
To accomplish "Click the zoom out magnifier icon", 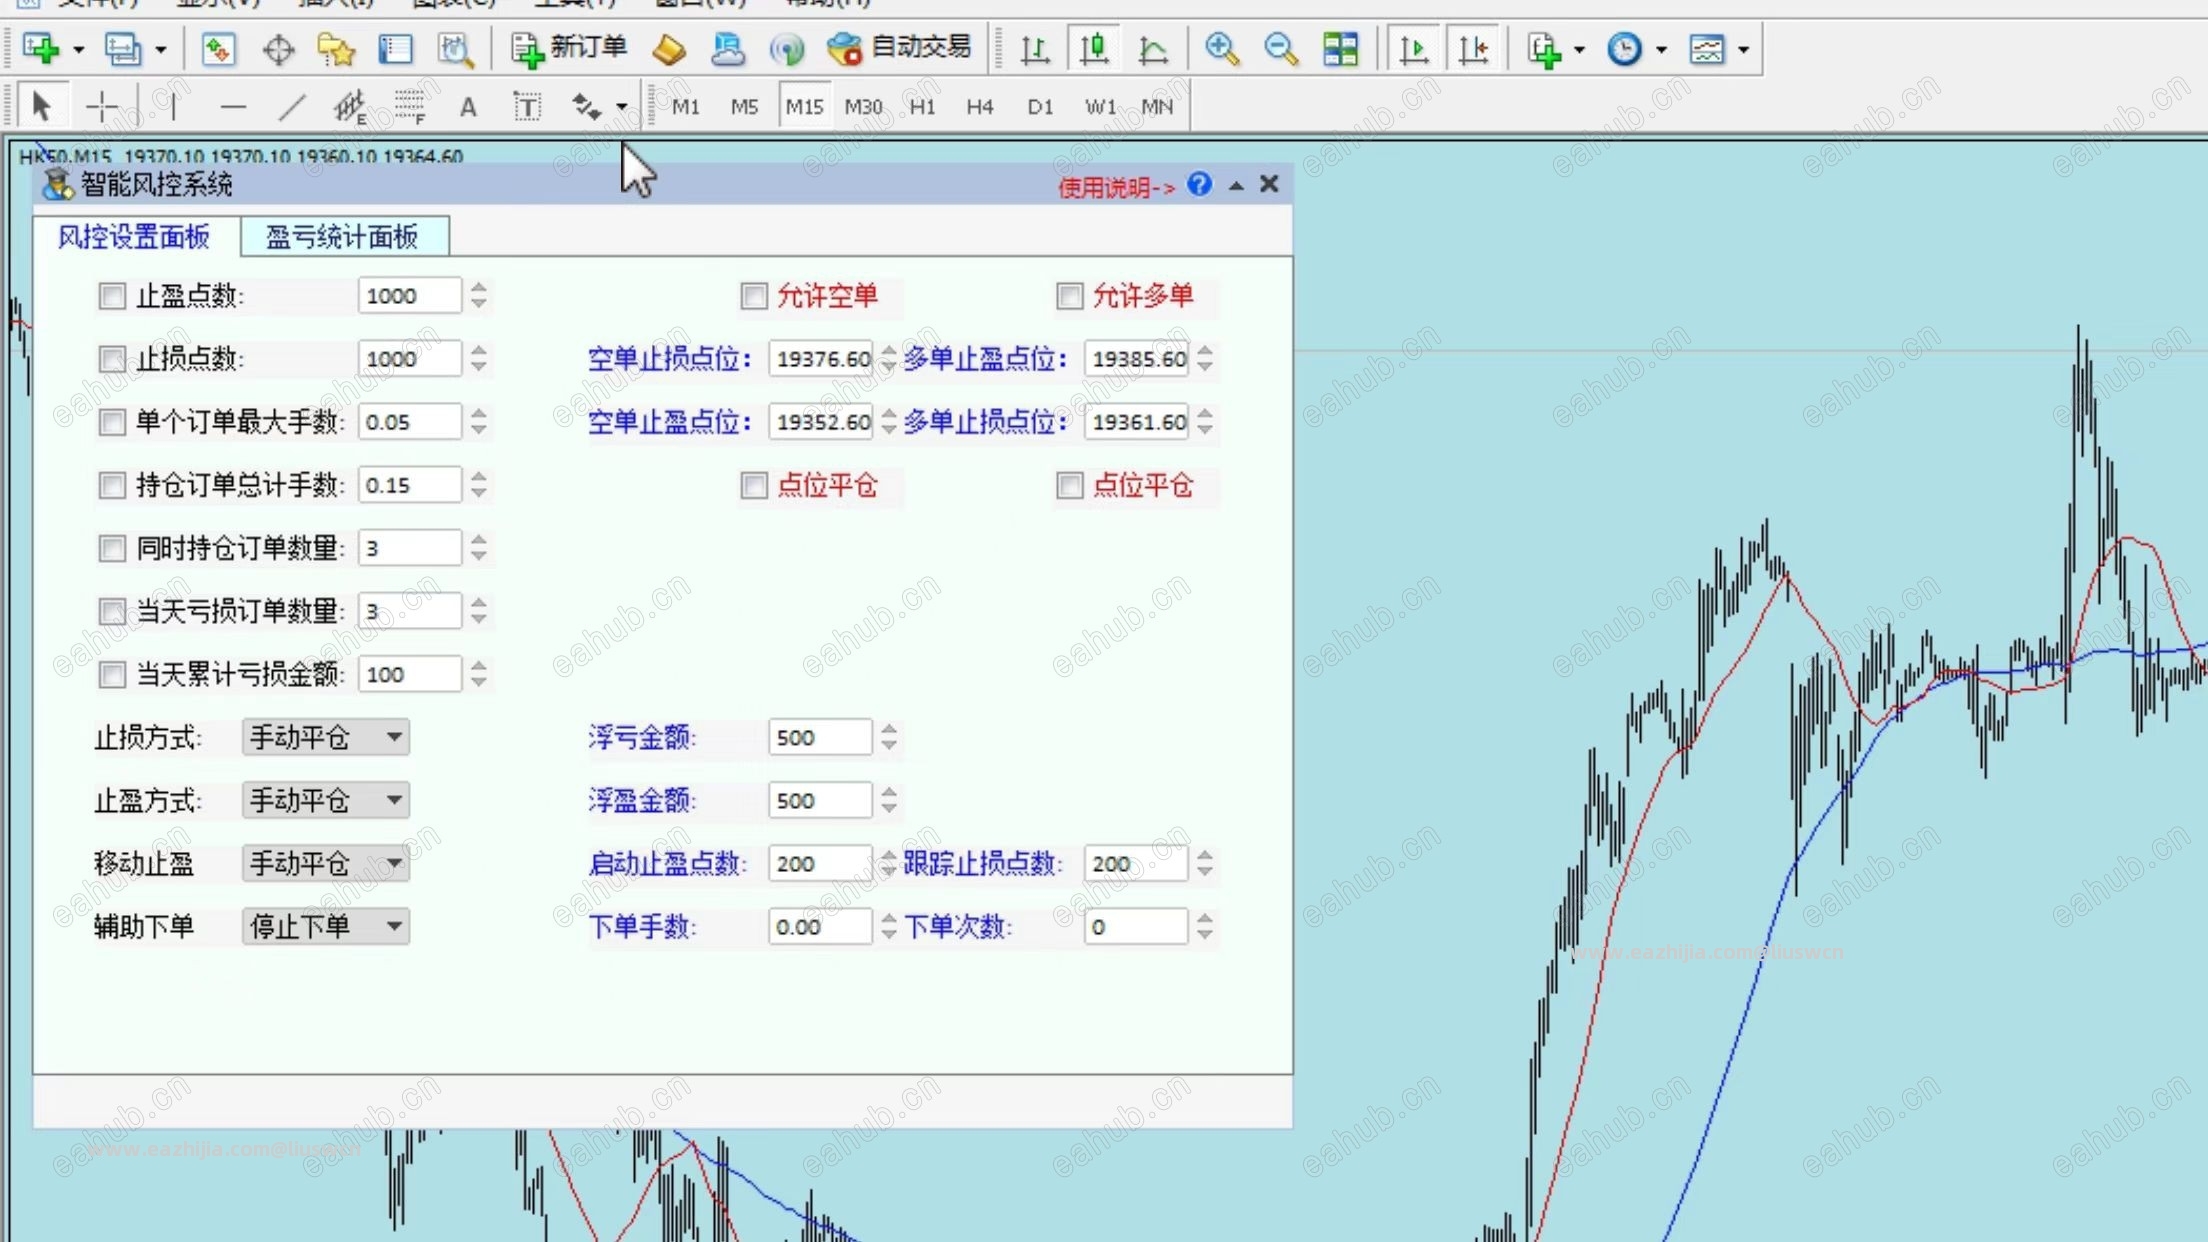I will tap(1280, 48).
